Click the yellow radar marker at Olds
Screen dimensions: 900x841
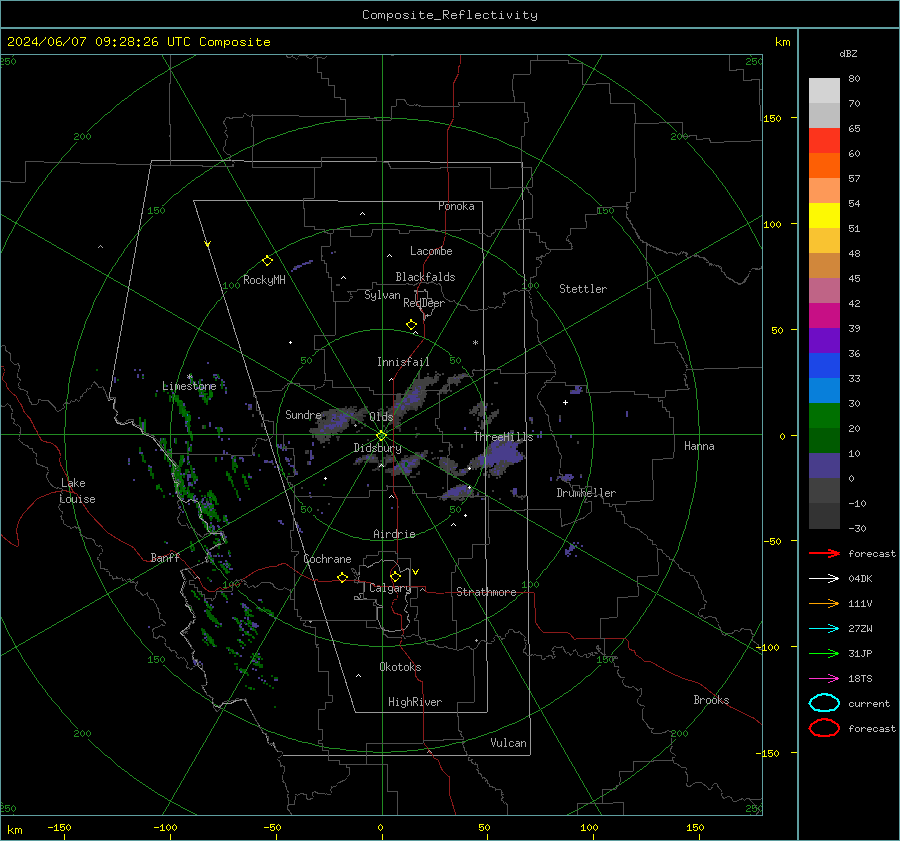coord(381,436)
